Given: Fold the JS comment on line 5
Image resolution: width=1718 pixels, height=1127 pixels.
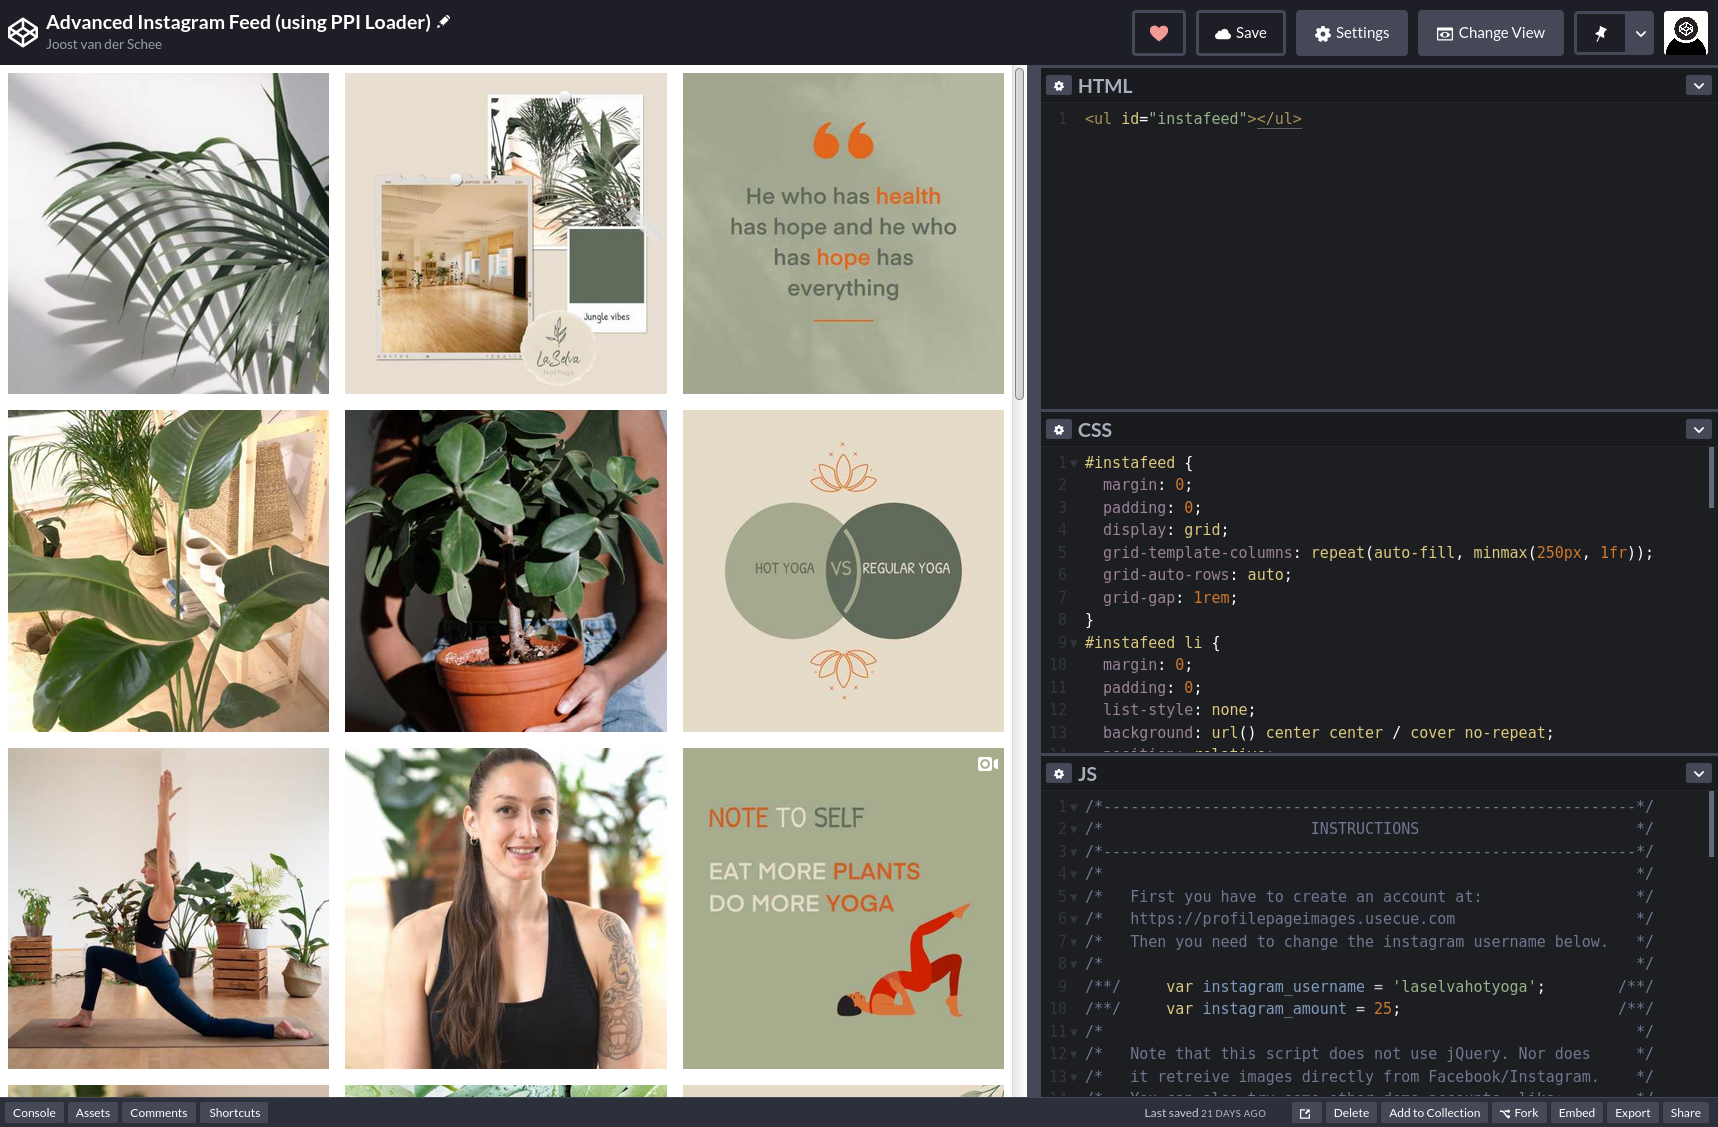Looking at the screenshot, I should [x=1074, y=897].
